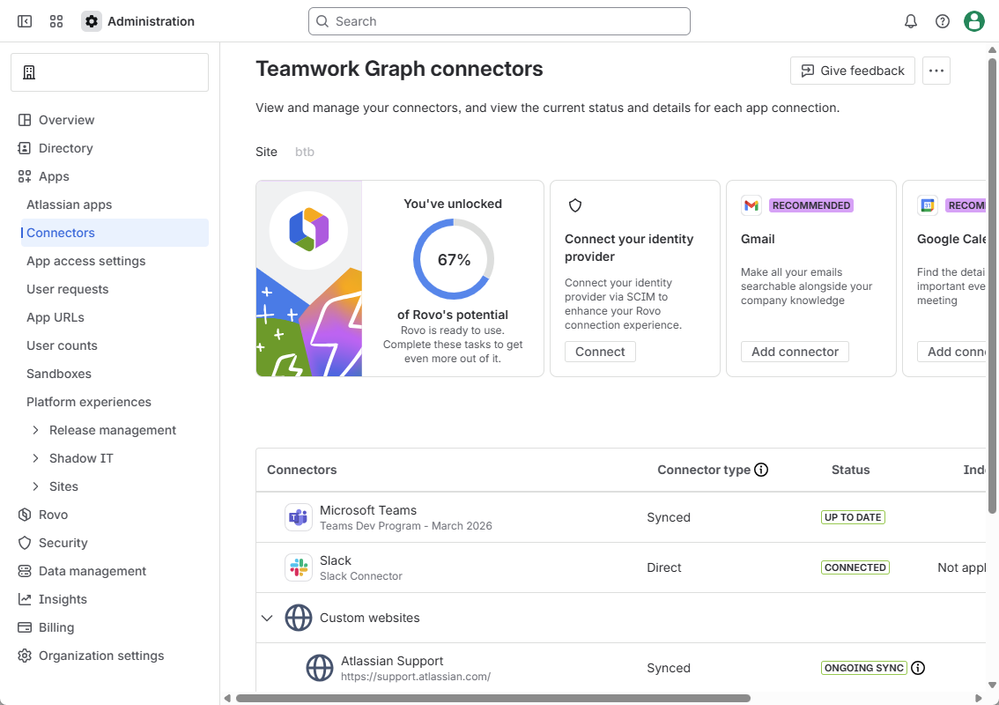Click the Rovo icon in the sidebar
Viewport: 999px width, 705px height.
24,515
